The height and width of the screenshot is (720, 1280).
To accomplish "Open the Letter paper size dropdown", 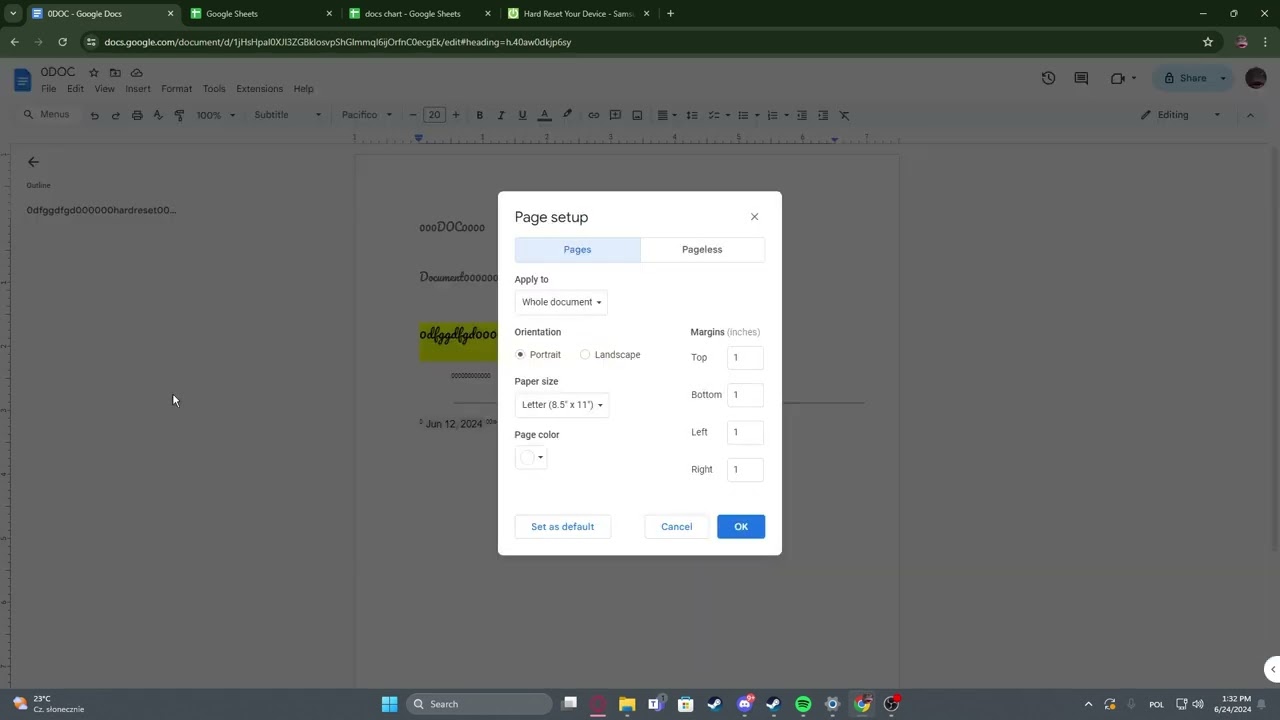I will point(562,405).
